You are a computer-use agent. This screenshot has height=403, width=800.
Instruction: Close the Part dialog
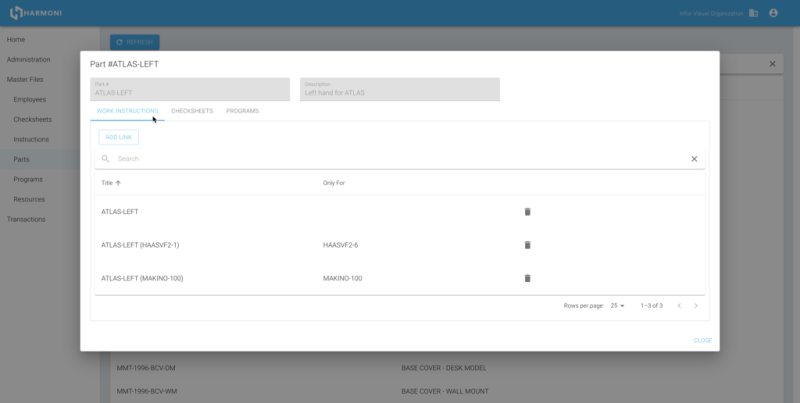(x=702, y=340)
